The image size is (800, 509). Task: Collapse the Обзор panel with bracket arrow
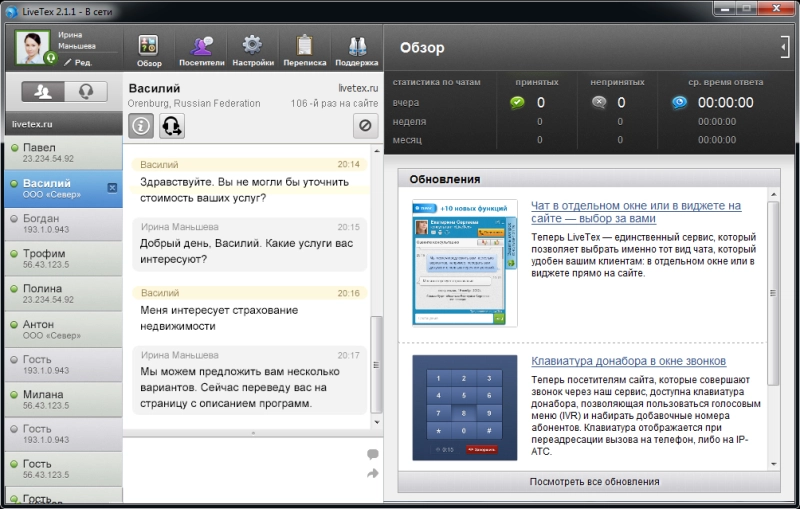coord(784,47)
